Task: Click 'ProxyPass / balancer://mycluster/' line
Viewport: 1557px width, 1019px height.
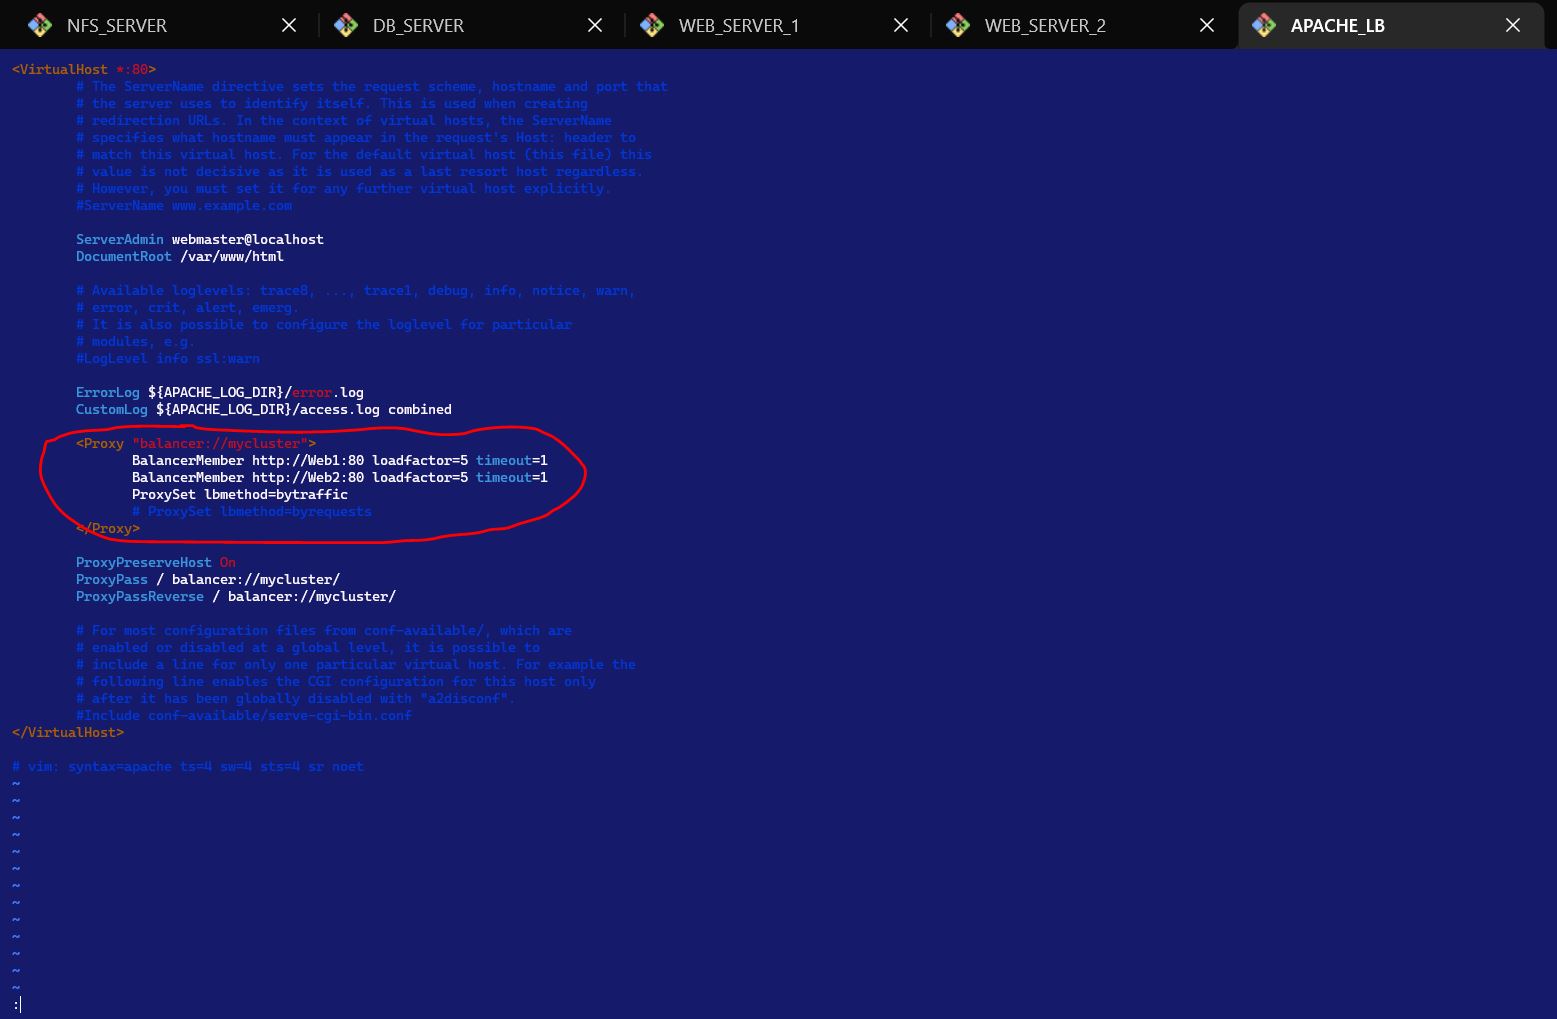Action: pos(208,579)
